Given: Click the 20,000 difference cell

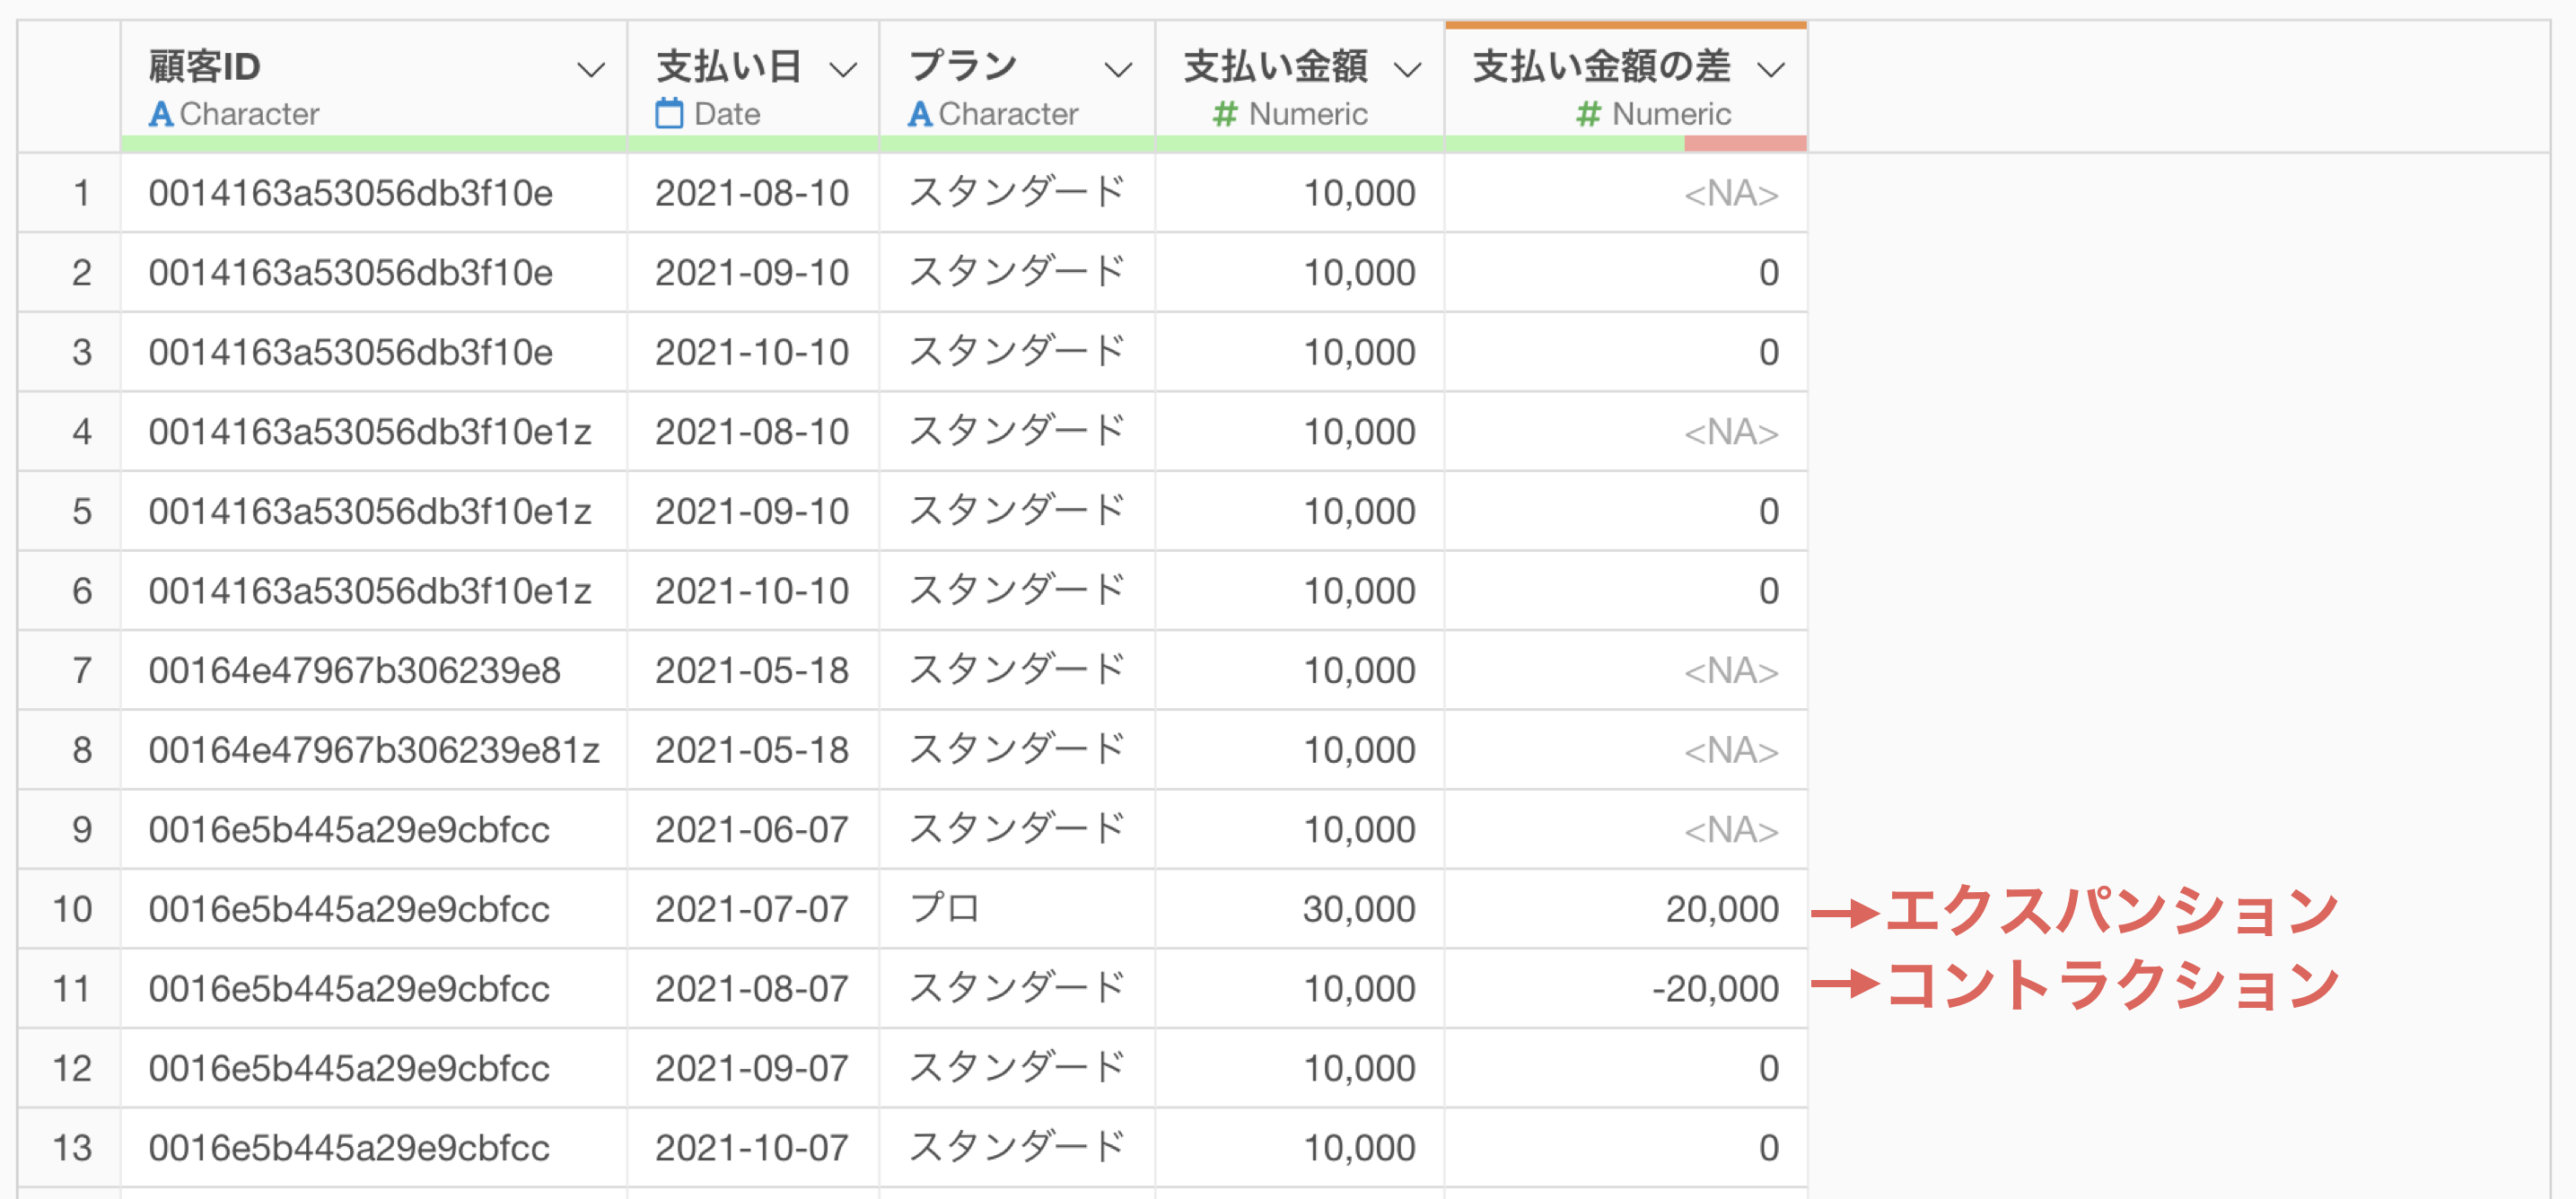Looking at the screenshot, I should coord(1721,909).
